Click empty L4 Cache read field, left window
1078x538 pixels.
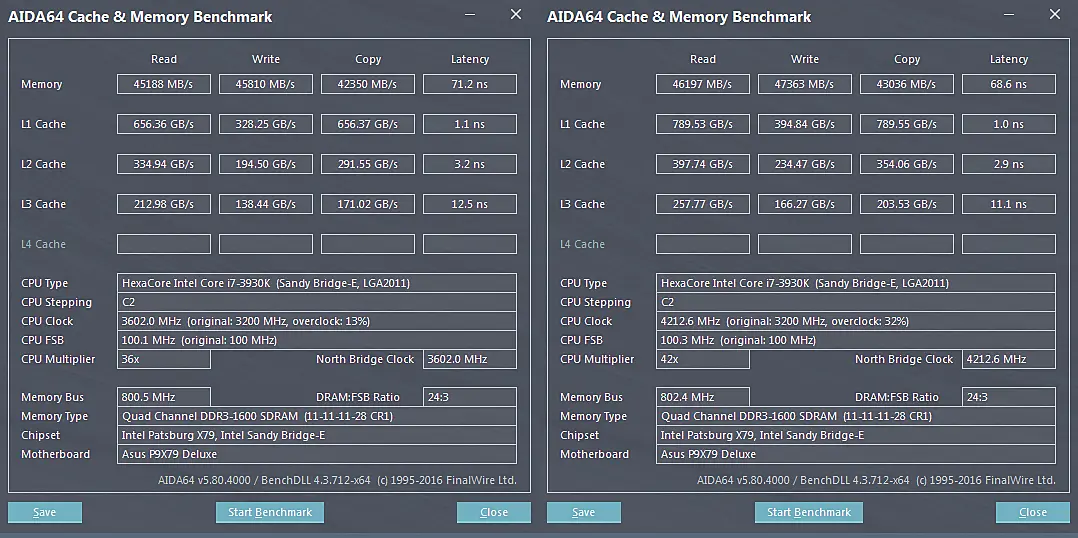[x=164, y=244]
